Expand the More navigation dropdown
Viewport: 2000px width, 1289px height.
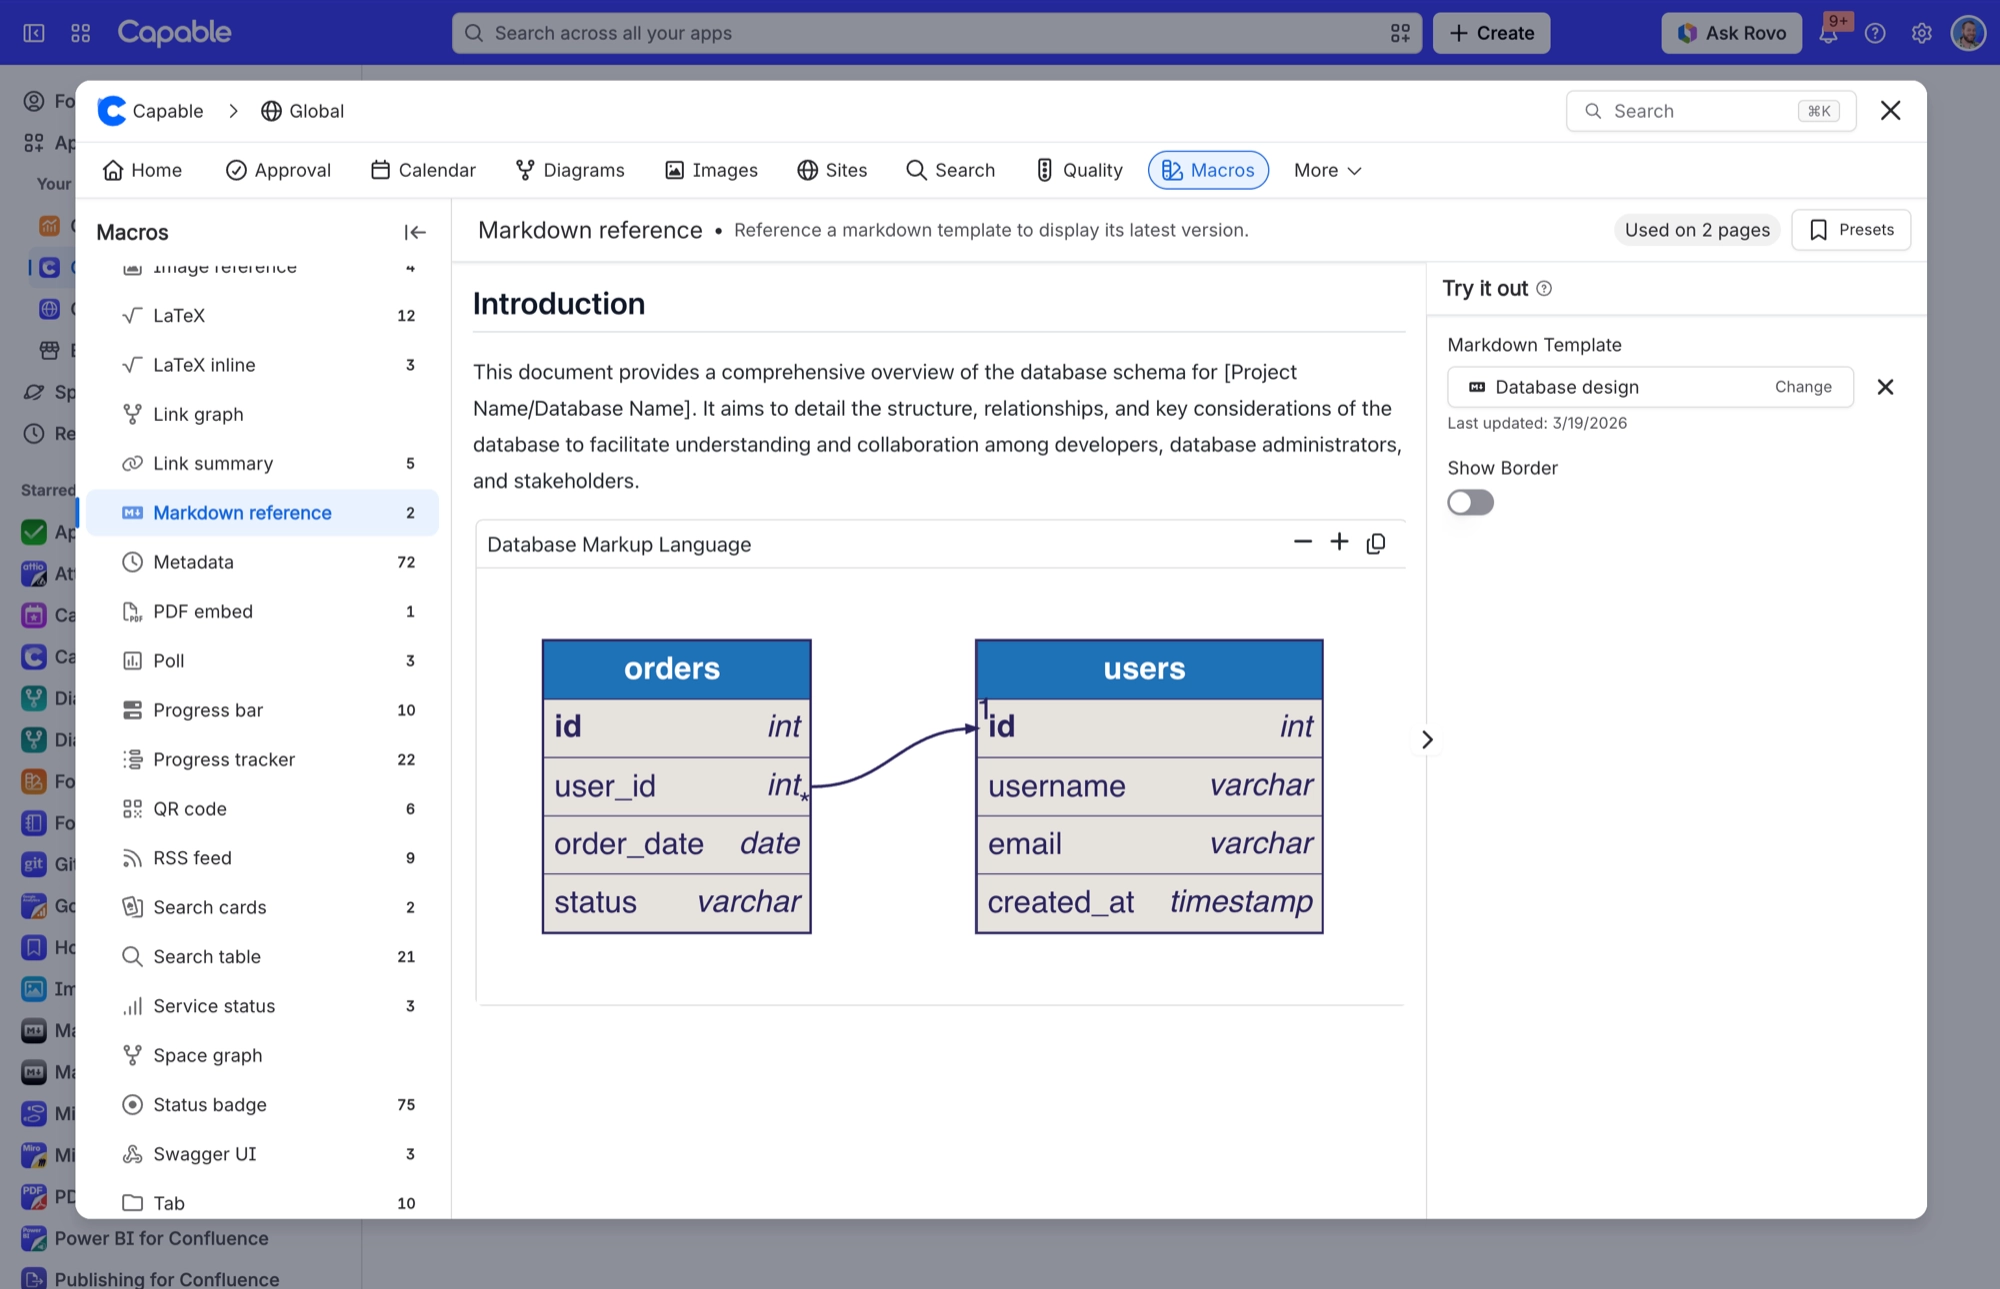point(1327,170)
